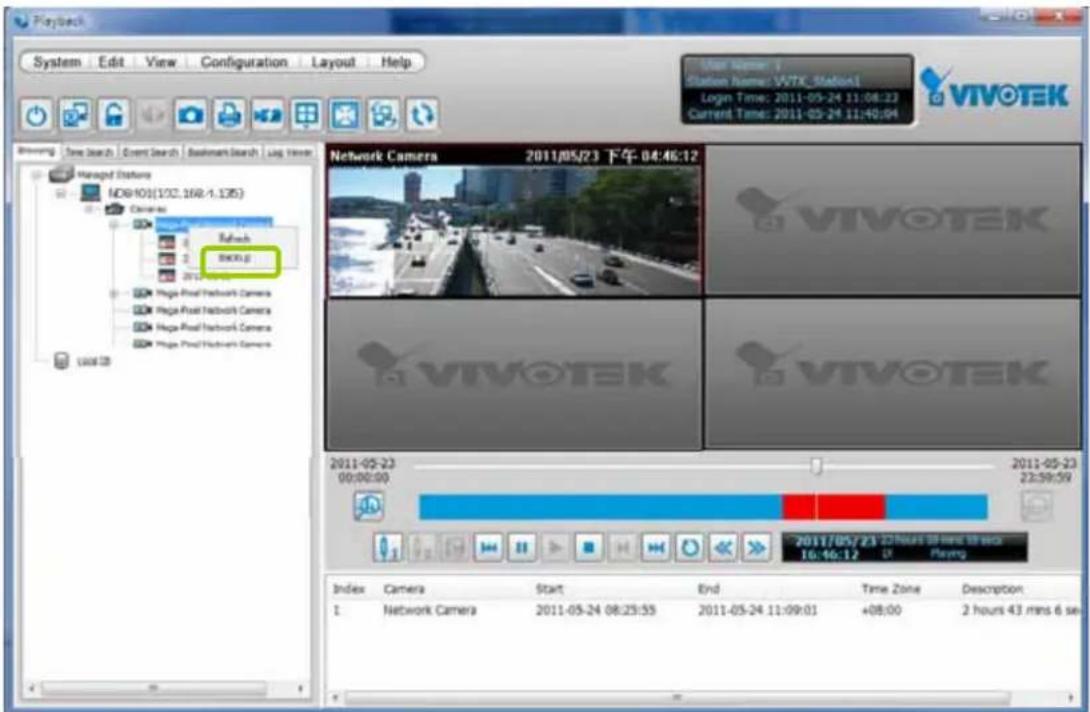Collapse the Cameras folder node

89,209
